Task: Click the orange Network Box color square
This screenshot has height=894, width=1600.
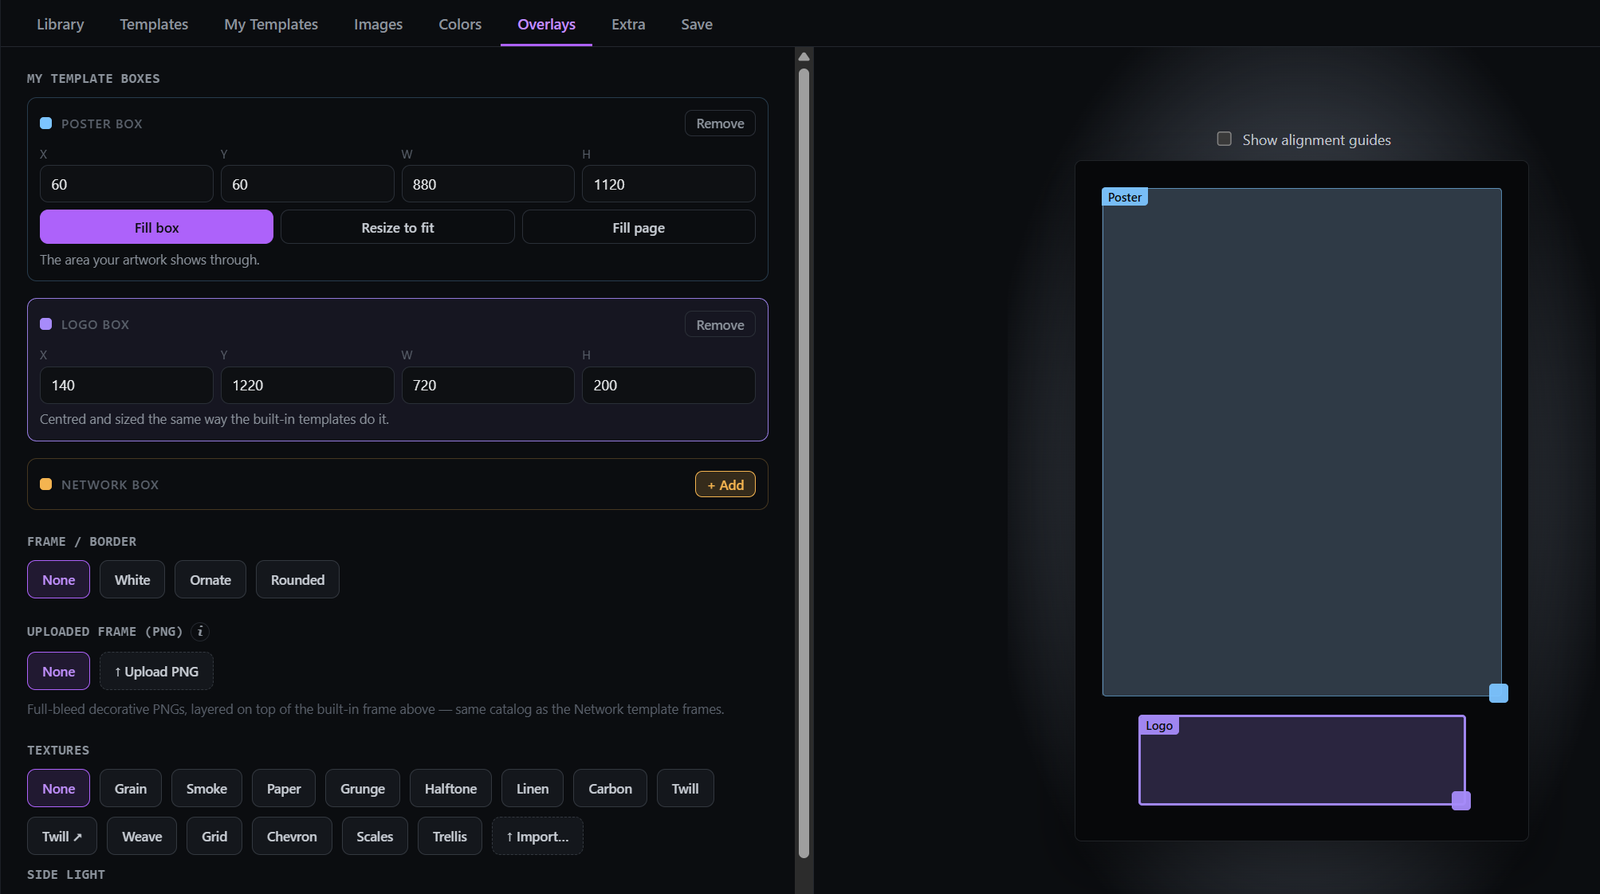Action: (46, 484)
